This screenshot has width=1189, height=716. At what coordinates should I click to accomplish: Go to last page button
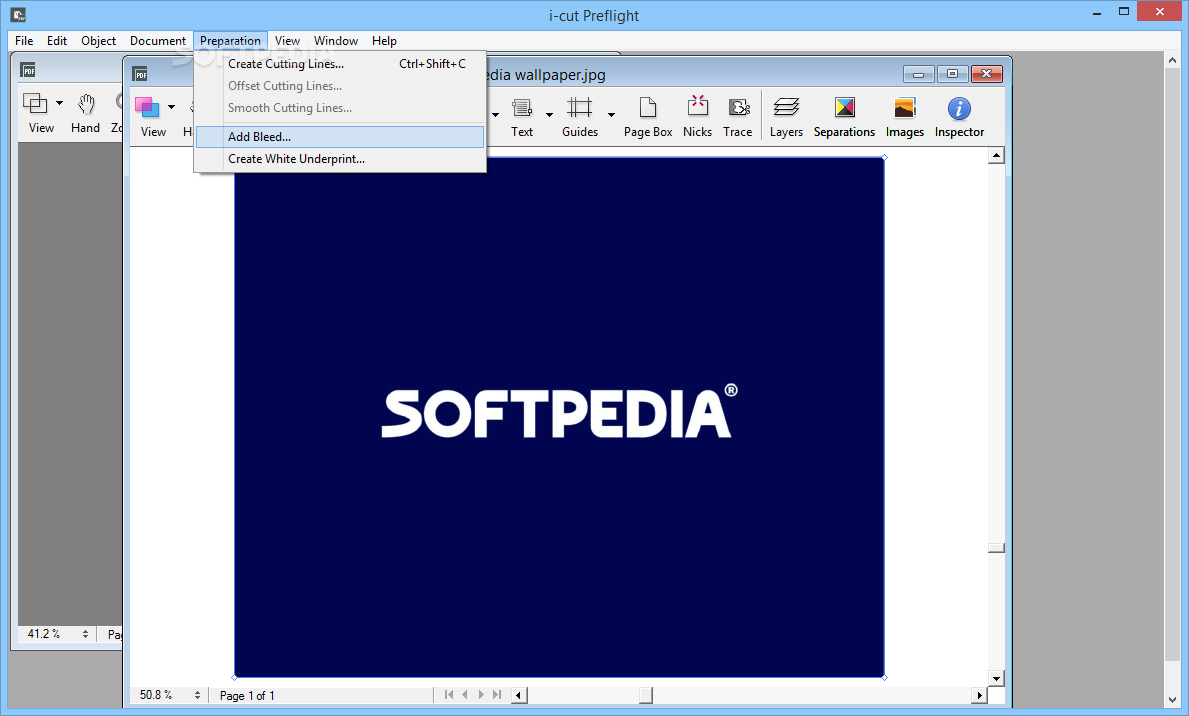[497, 694]
